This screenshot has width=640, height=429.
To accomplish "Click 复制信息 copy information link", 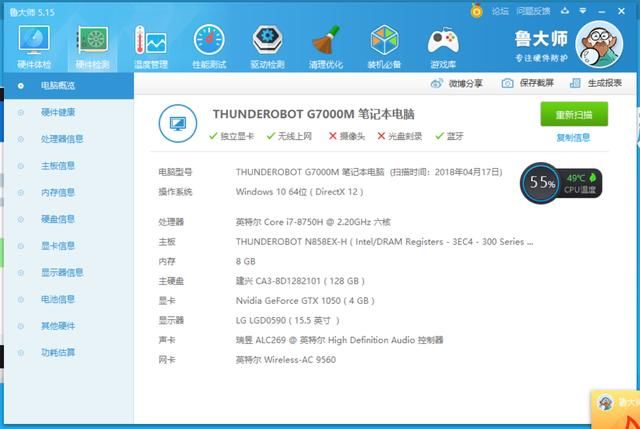I will click(x=573, y=138).
